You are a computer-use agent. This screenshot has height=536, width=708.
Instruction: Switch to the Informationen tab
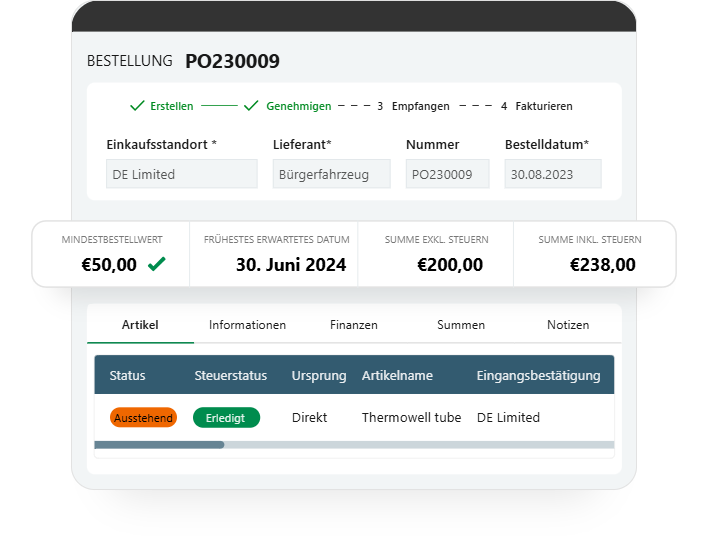pyautogui.click(x=247, y=325)
